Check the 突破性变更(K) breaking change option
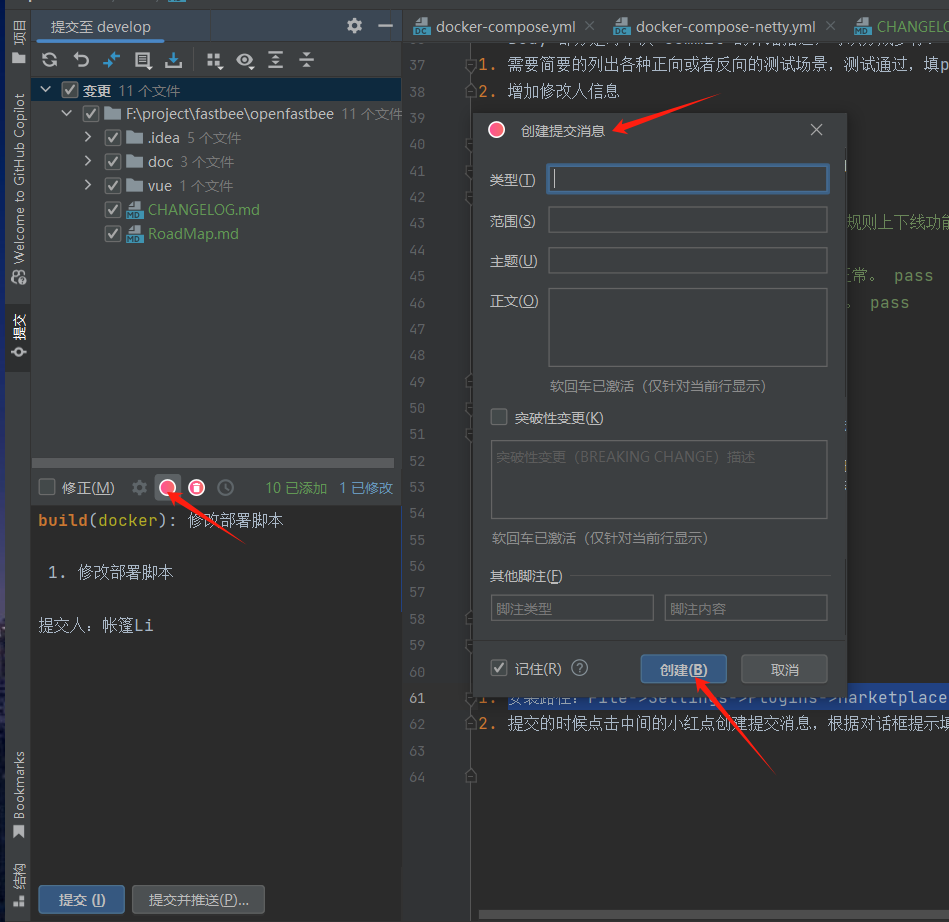The width and height of the screenshot is (949, 922). point(499,417)
